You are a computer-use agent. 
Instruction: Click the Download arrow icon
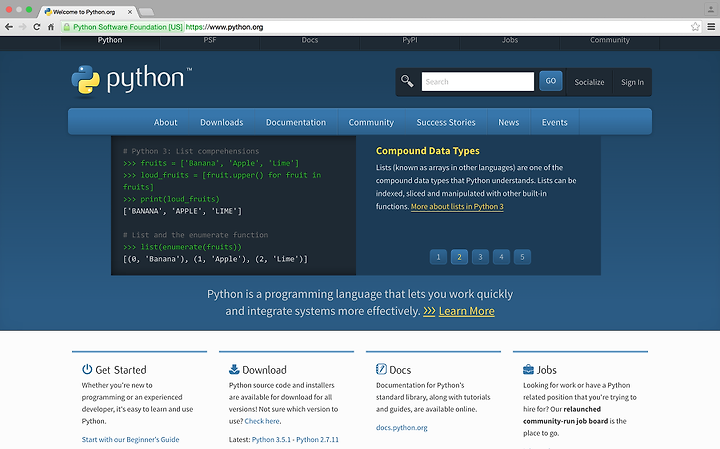[234, 369]
